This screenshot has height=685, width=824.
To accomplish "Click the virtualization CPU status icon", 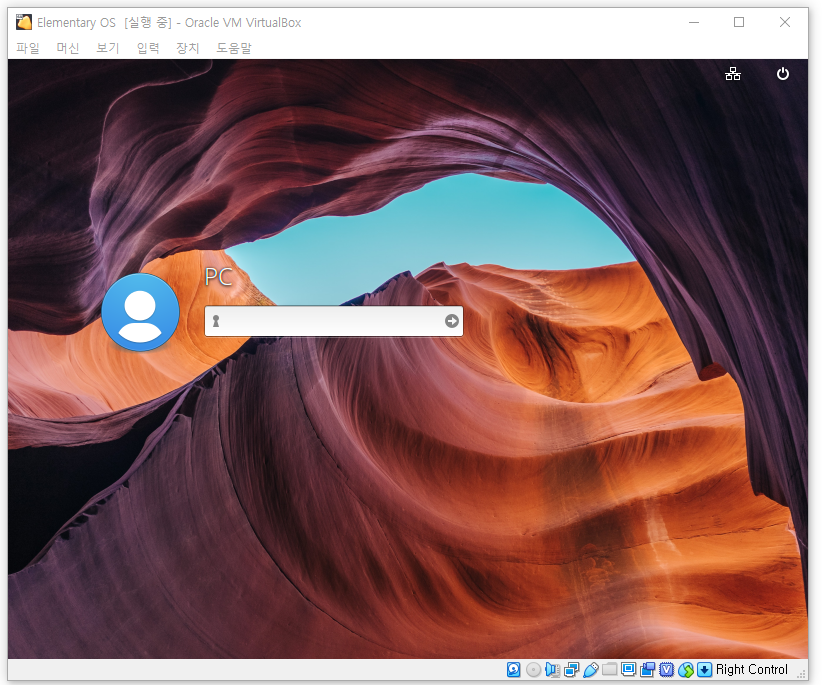I will coord(666,669).
